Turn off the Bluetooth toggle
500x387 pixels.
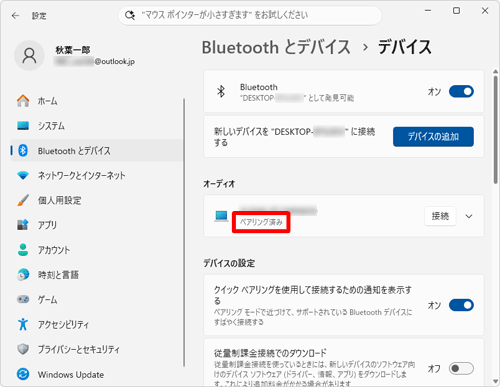click(461, 91)
